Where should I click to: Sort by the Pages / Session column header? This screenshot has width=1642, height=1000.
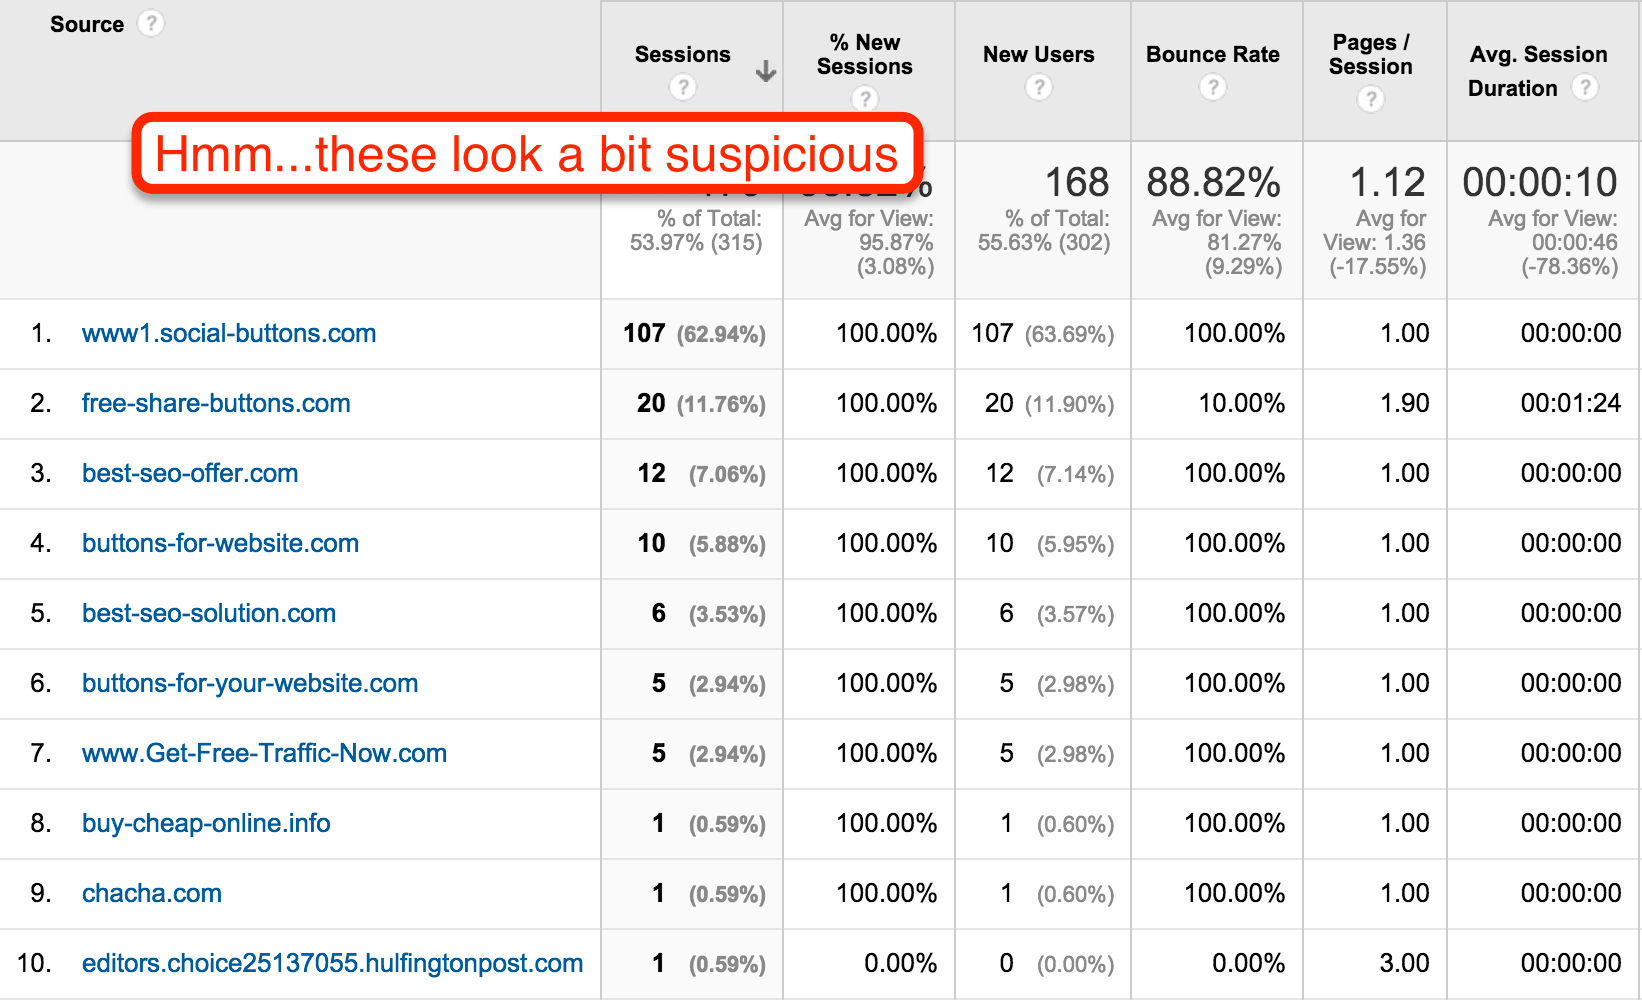point(1371,54)
